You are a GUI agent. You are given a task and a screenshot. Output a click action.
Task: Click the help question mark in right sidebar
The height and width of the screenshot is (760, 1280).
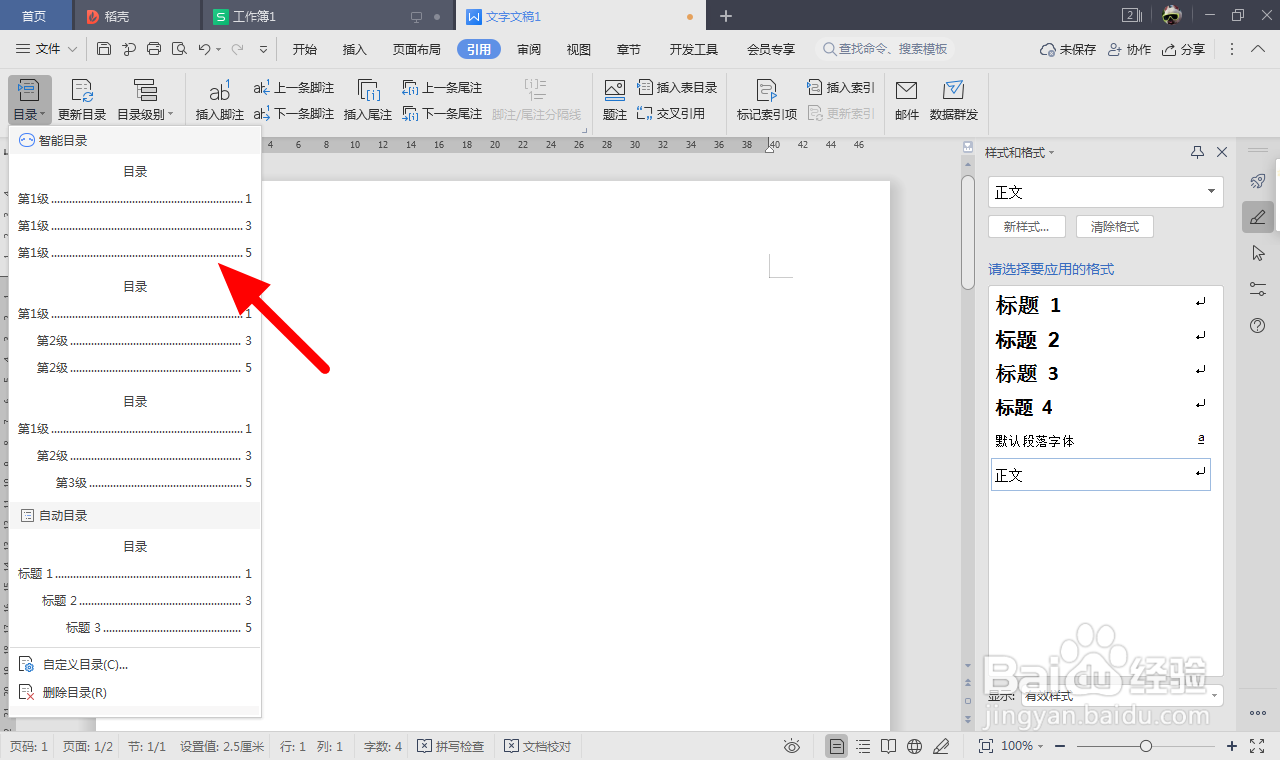1258,325
